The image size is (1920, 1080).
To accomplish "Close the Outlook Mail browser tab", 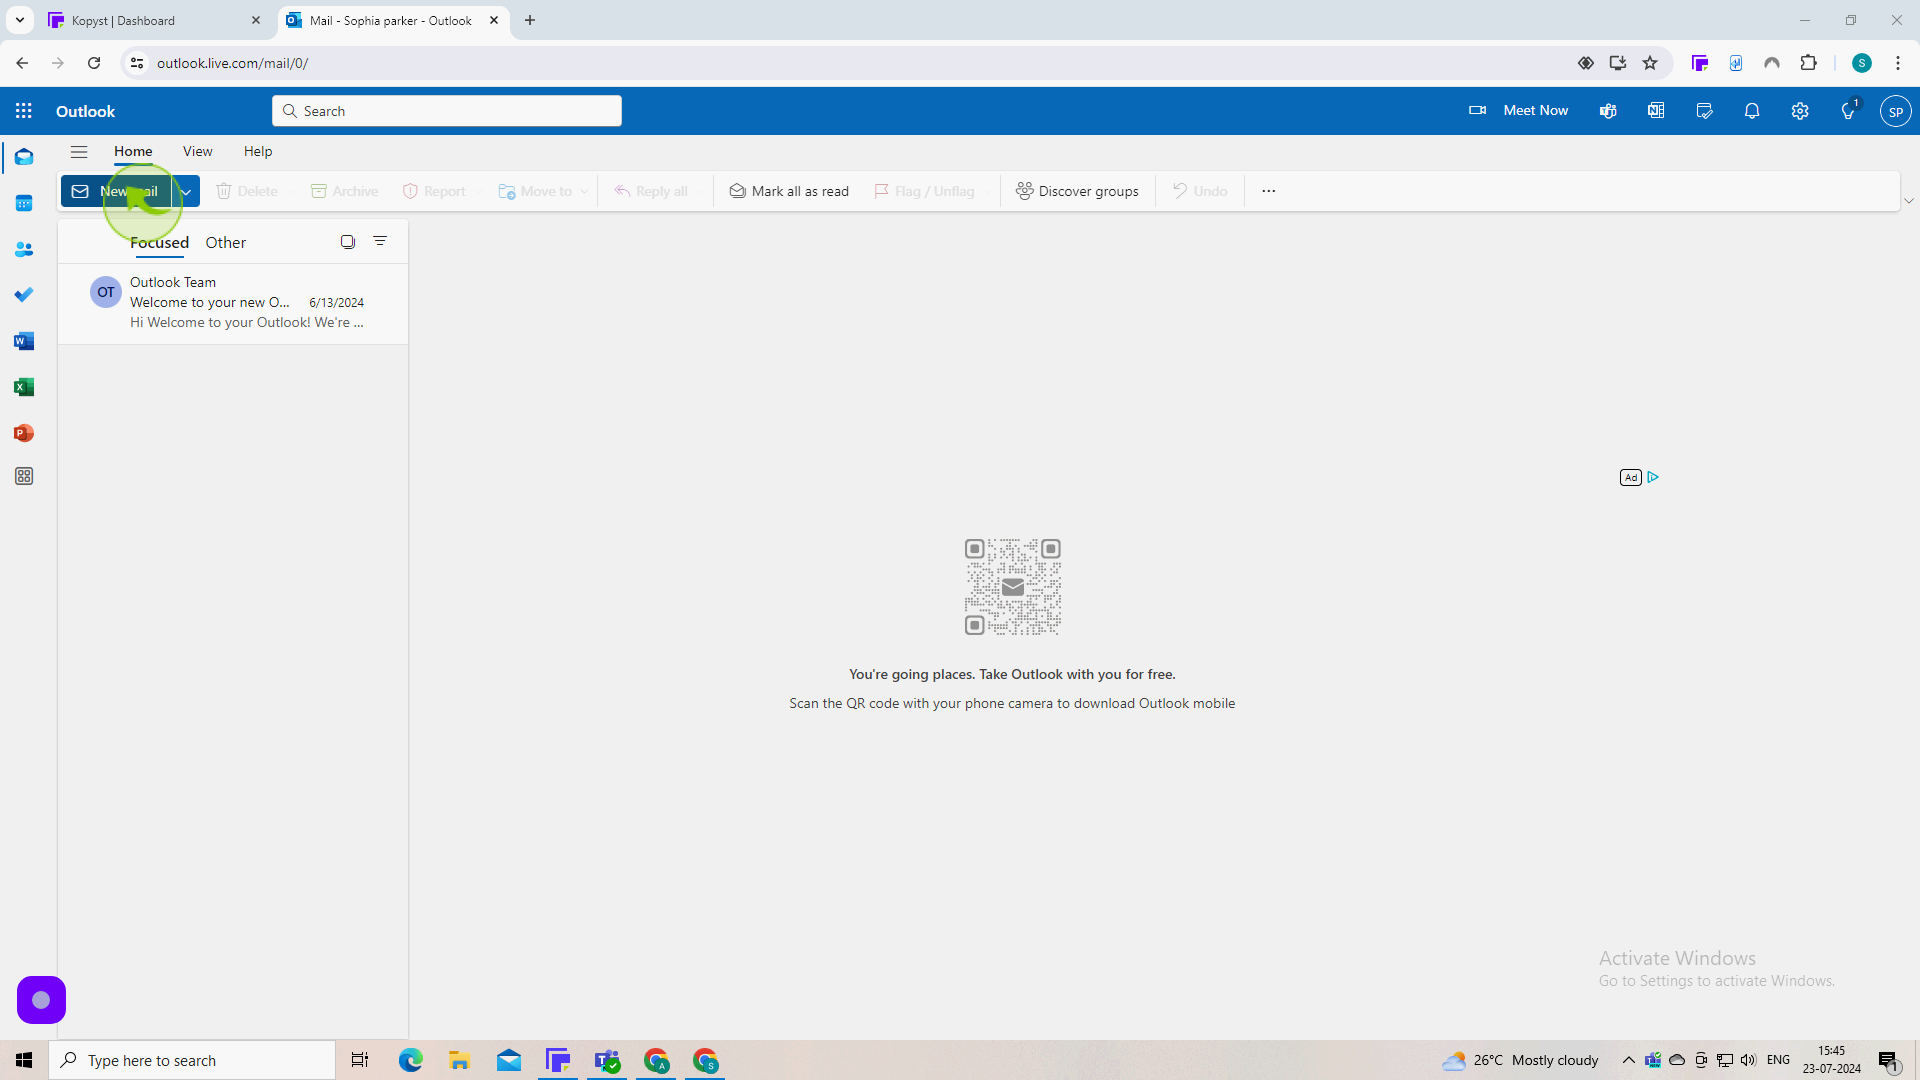I will 494,20.
